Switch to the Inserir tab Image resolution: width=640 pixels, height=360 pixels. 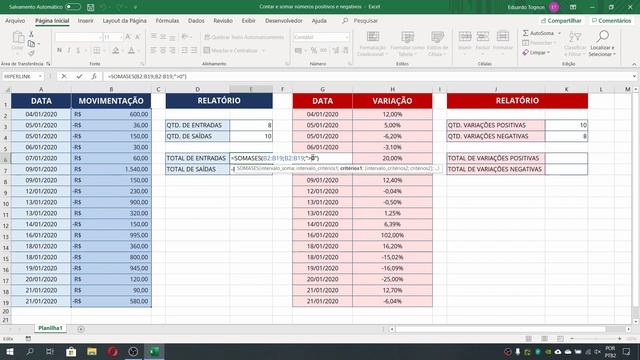(x=85, y=20)
